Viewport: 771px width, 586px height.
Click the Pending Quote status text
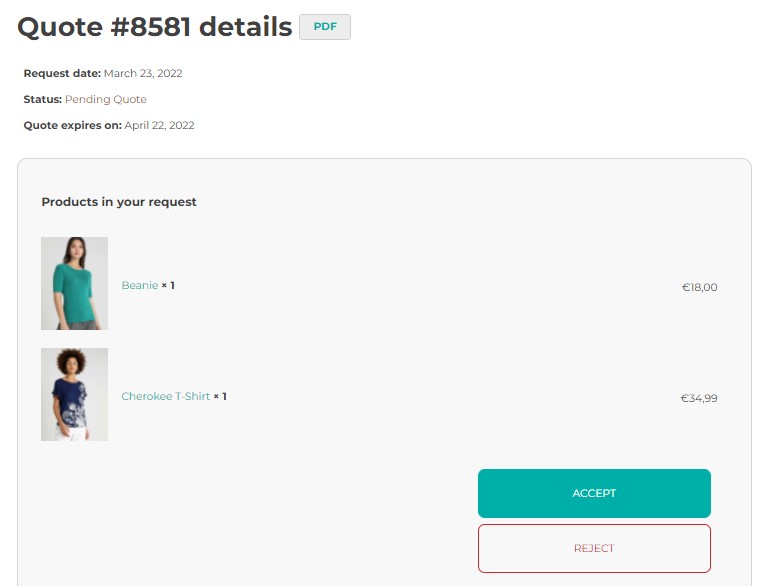pyautogui.click(x=106, y=100)
